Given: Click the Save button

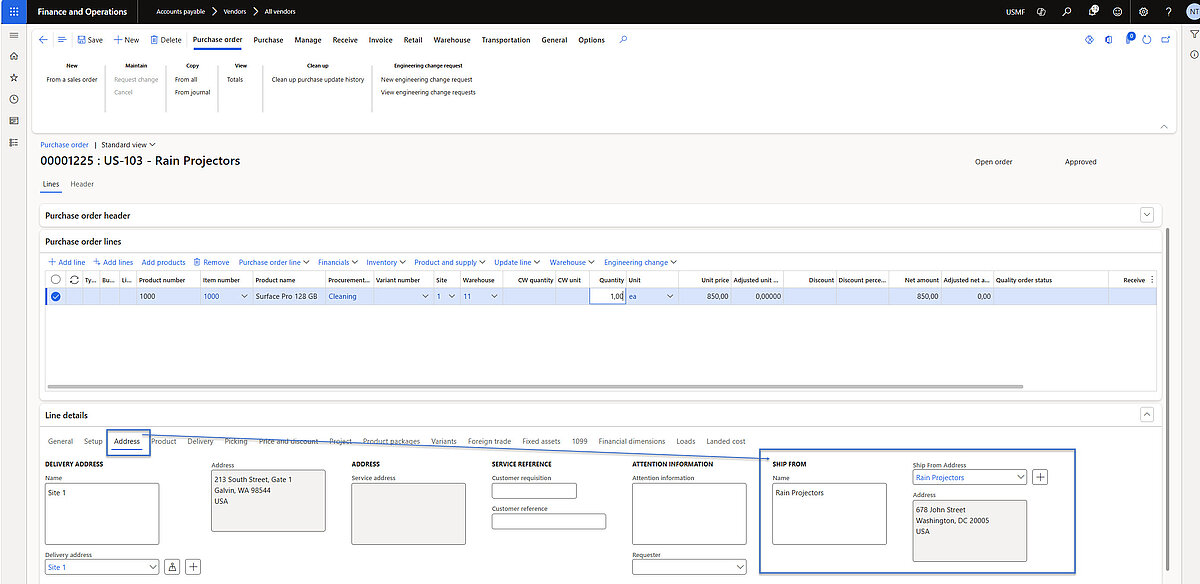Looking at the screenshot, I should (90, 40).
